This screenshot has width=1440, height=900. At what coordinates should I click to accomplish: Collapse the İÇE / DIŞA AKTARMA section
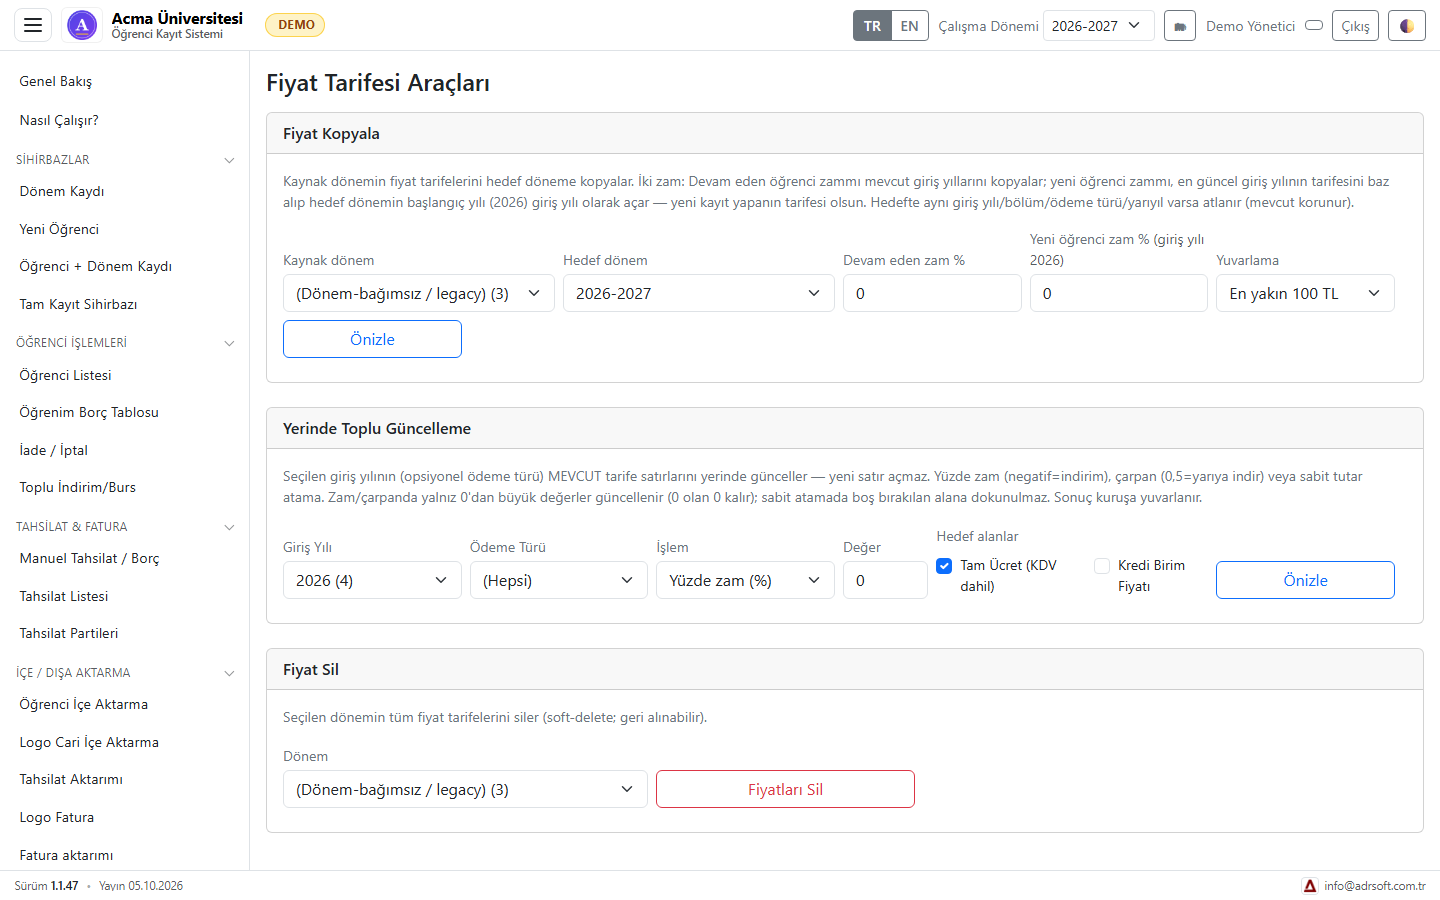125,673
